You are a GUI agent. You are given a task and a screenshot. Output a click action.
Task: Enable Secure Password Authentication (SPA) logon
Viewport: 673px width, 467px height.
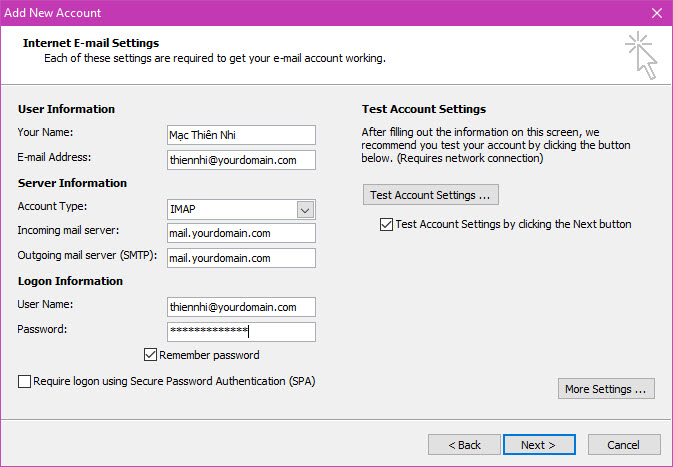click(25, 381)
